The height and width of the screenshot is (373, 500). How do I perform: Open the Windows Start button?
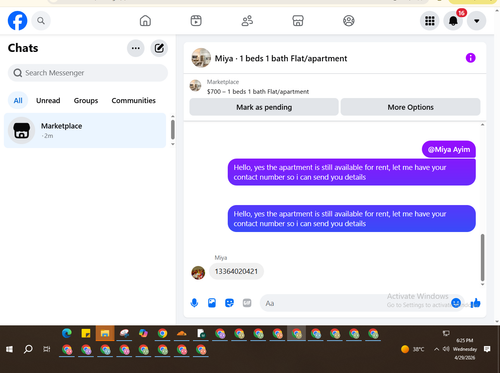point(9,349)
